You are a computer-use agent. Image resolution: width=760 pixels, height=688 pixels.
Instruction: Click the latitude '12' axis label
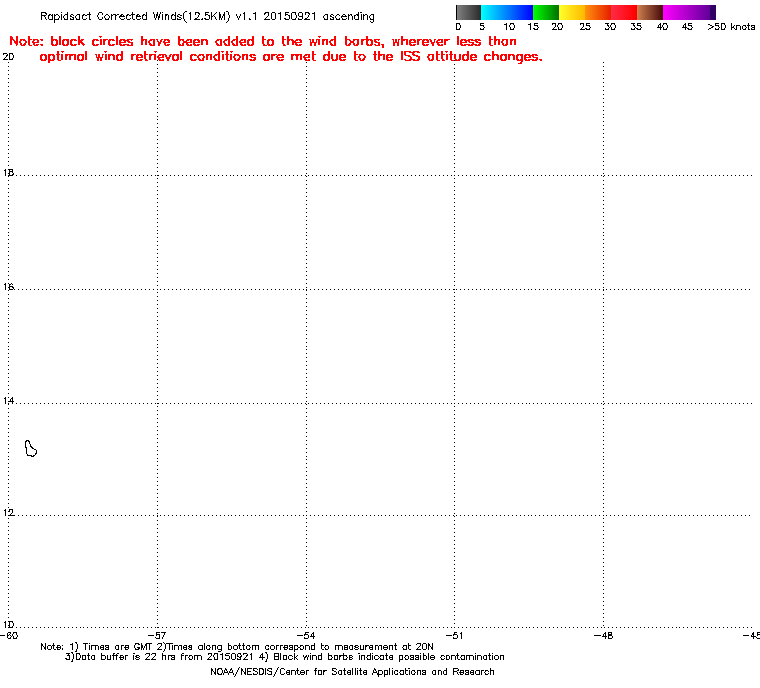8,512
